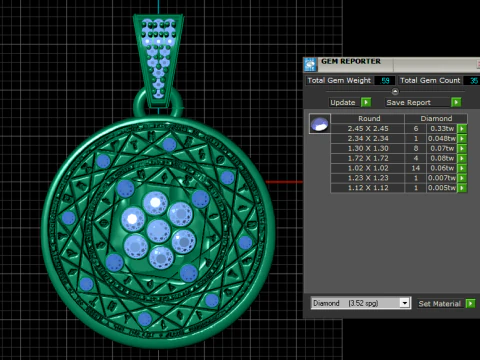Open the Diamond (3.52 spg) material dropdown
The width and height of the screenshot is (480, 360).
pos(405,303)
